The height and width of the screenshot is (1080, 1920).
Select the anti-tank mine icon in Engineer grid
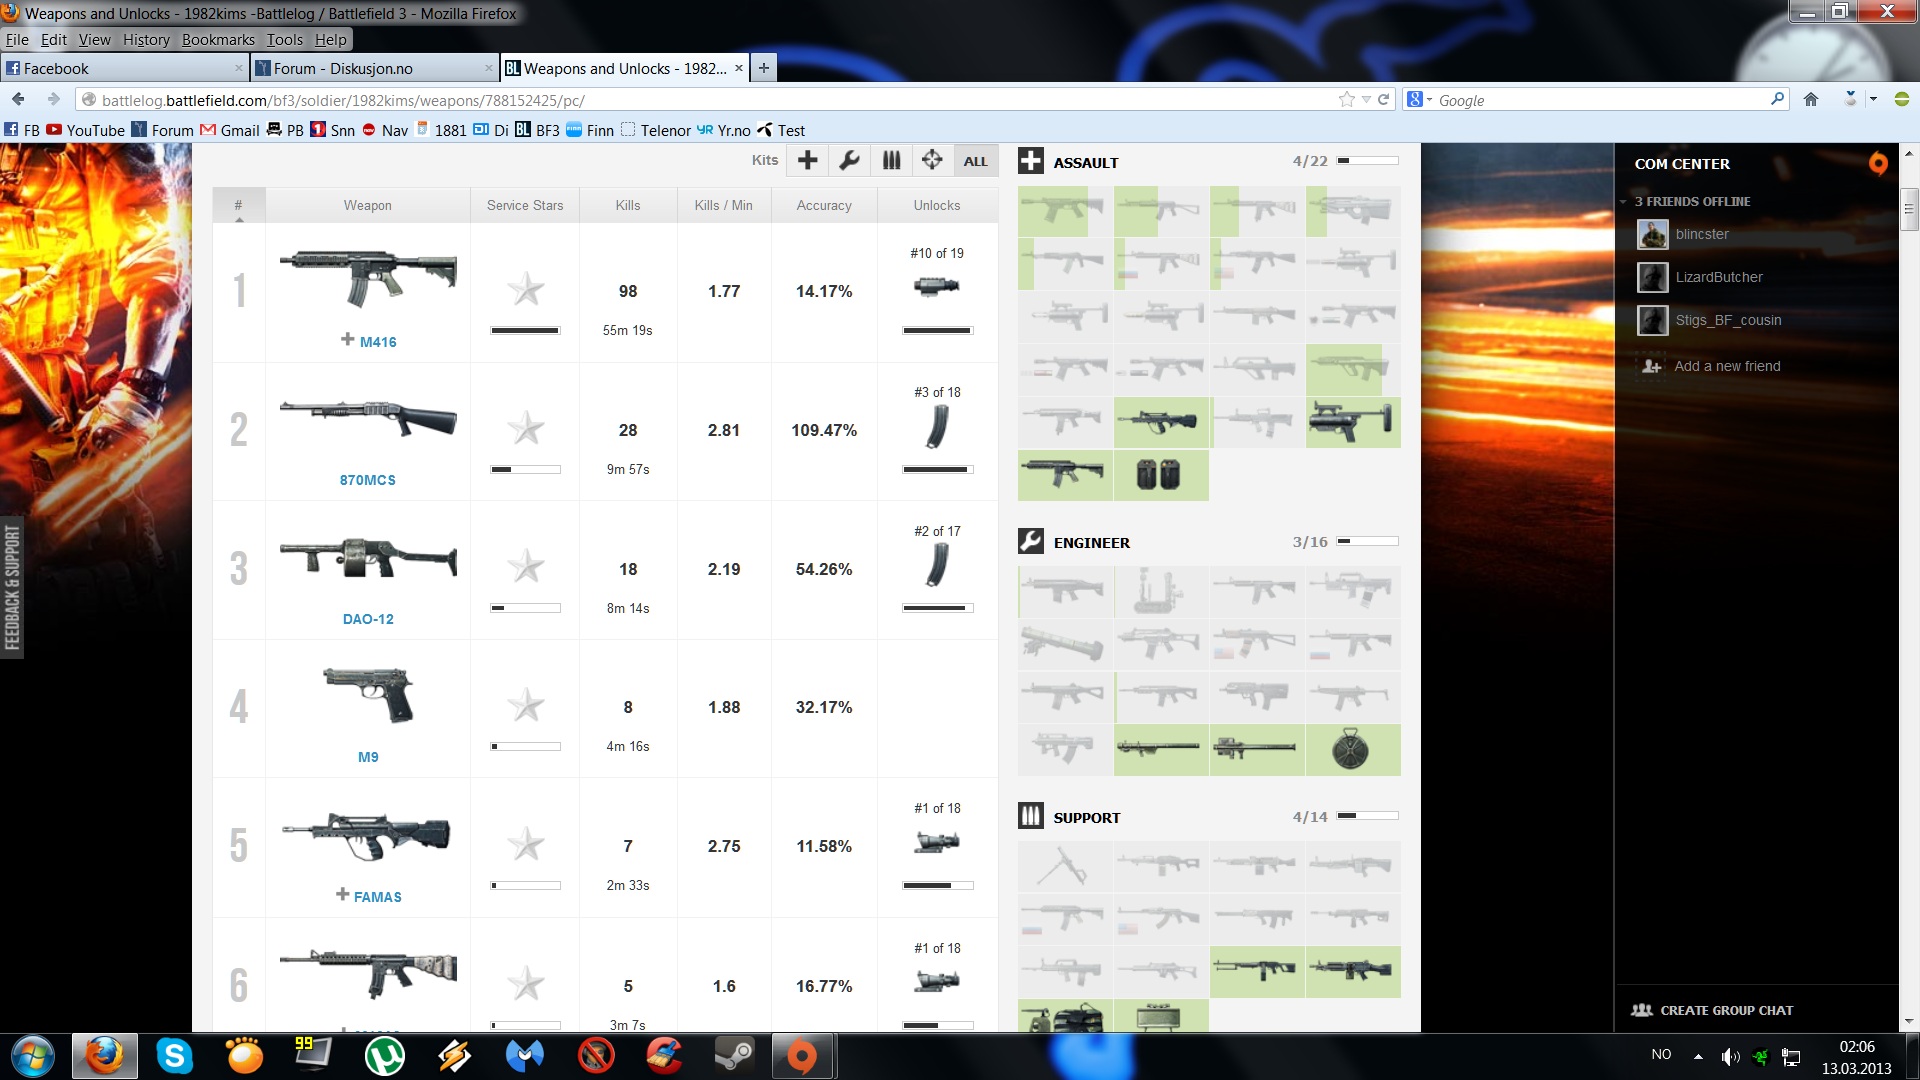[x=1353, y=750]
